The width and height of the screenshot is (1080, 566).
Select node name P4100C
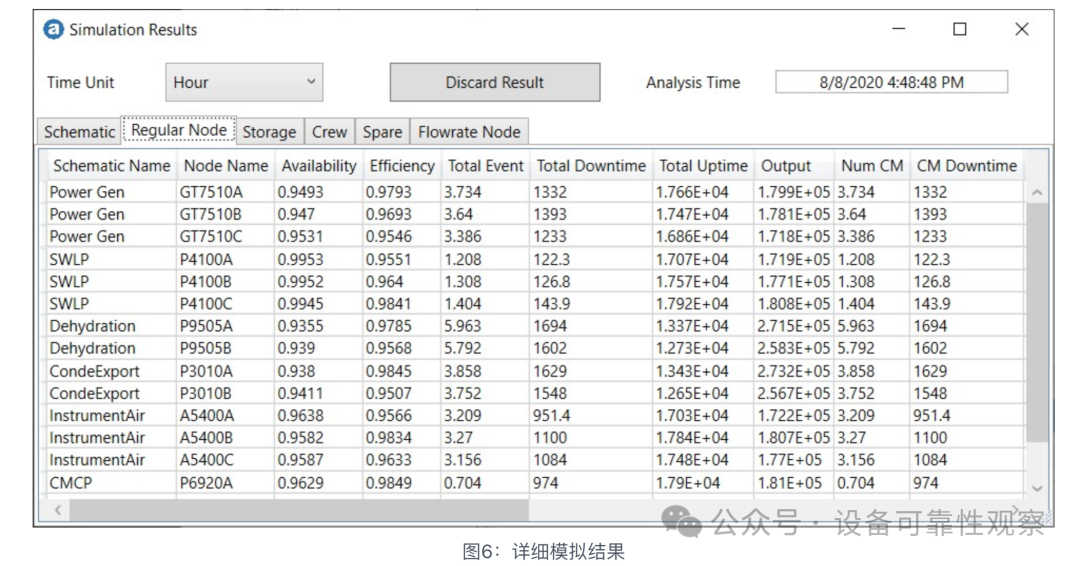coord(206,304)
